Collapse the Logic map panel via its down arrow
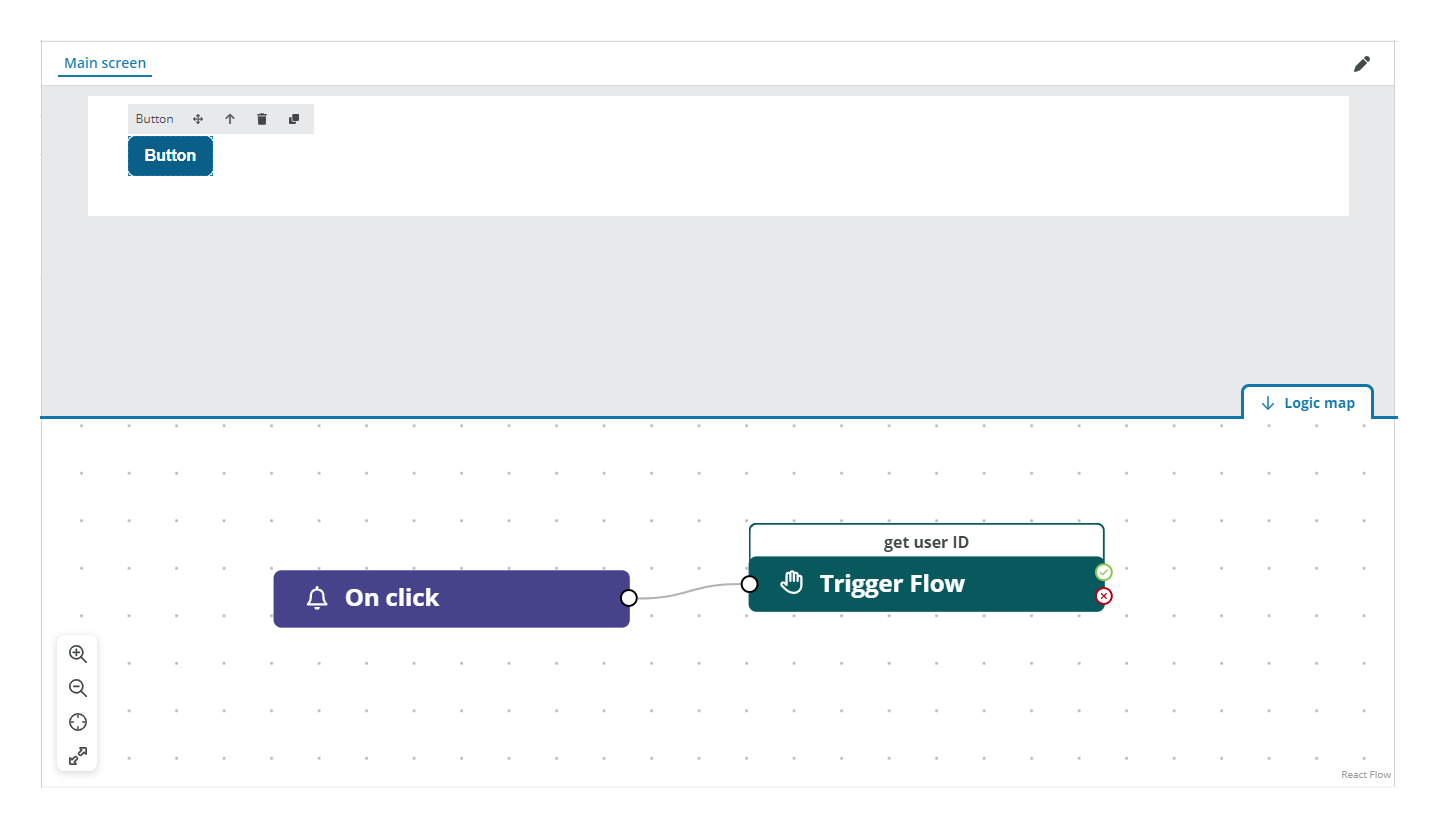Viewport: 1438px width, 828px height. click(1267, 402)
